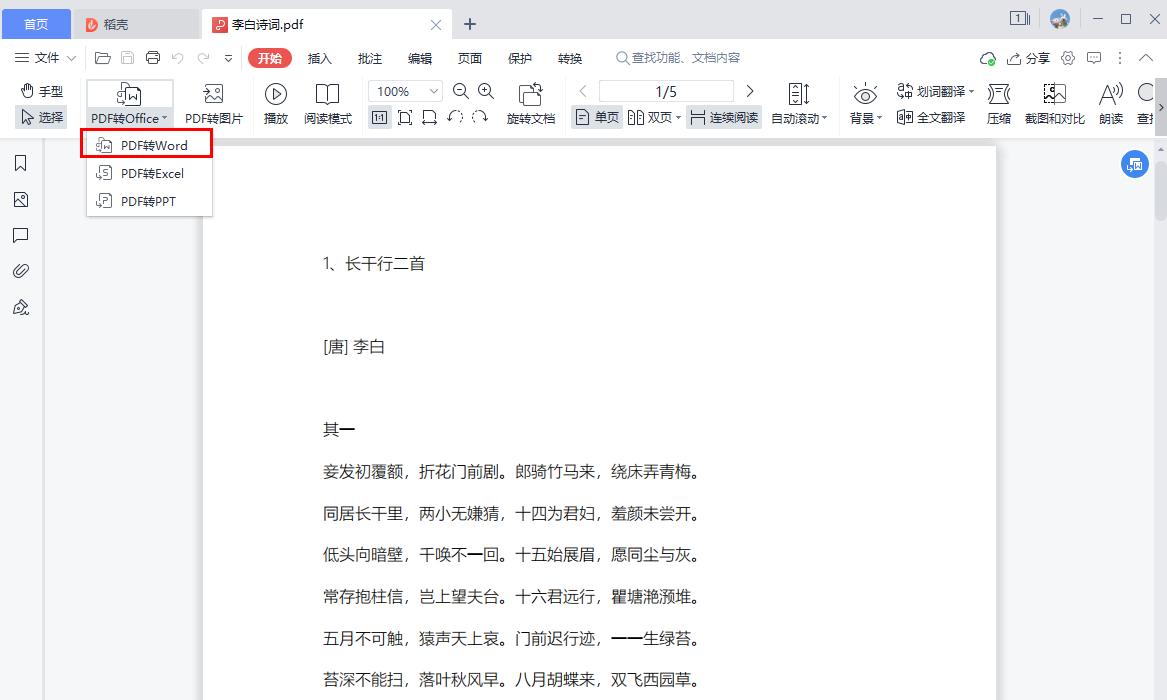Open the bookmark panel in left sidebar

click(x=21, y=162)
